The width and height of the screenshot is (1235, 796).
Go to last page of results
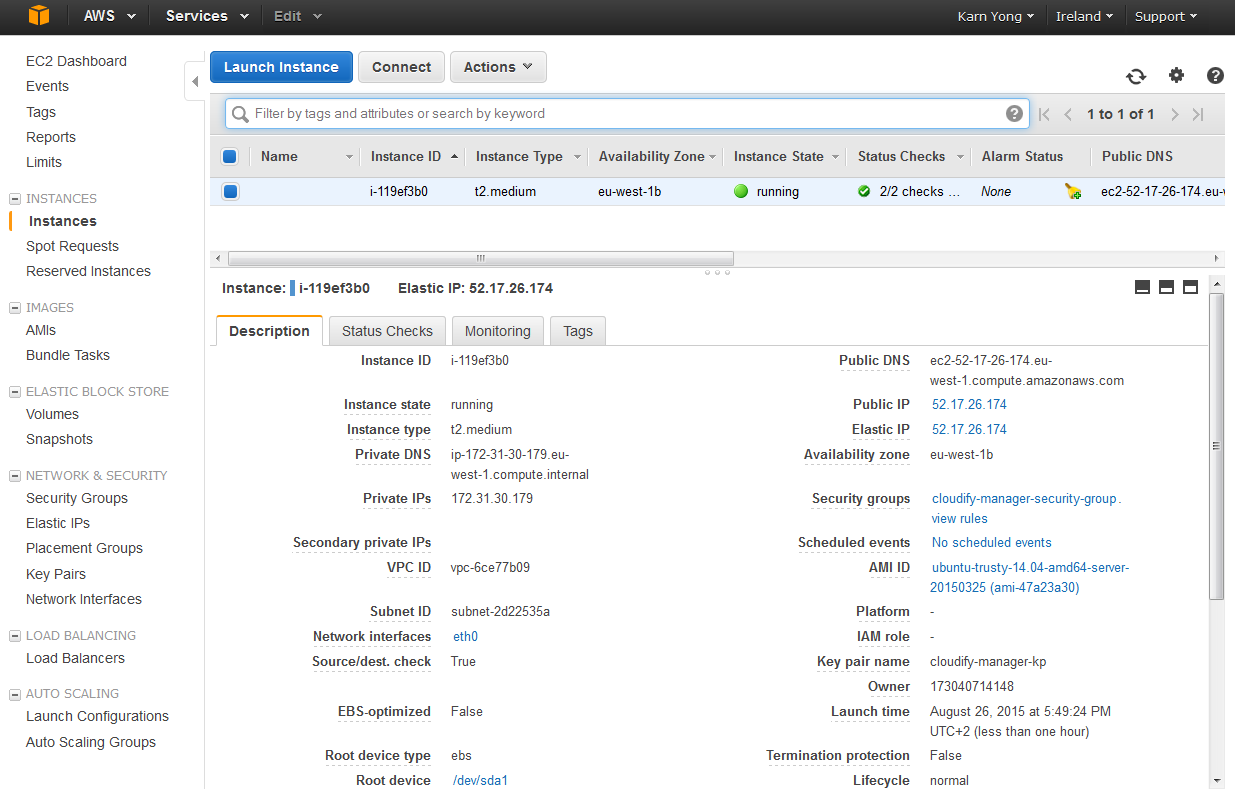coord(1198,114)
